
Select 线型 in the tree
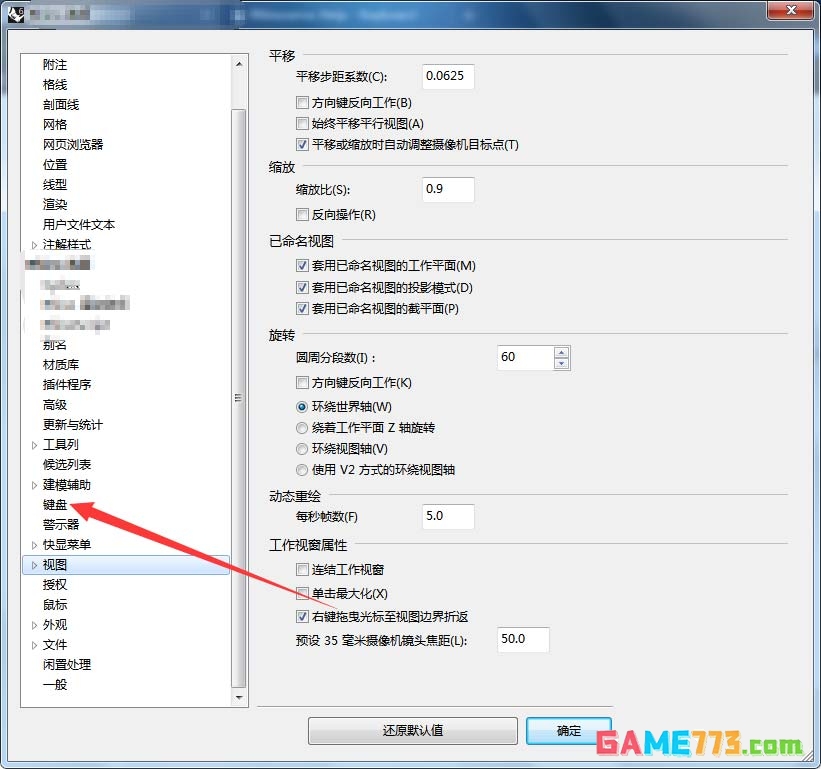click(x=55, y=184)
